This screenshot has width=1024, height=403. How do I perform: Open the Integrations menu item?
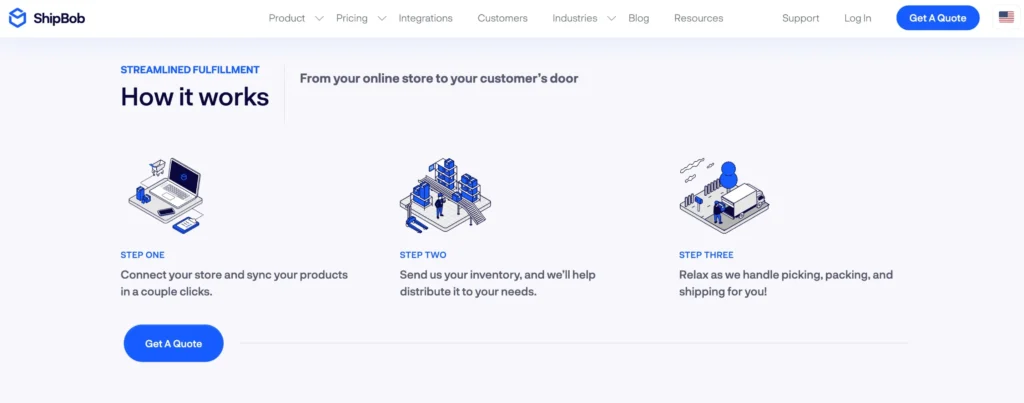pos(425,18)
